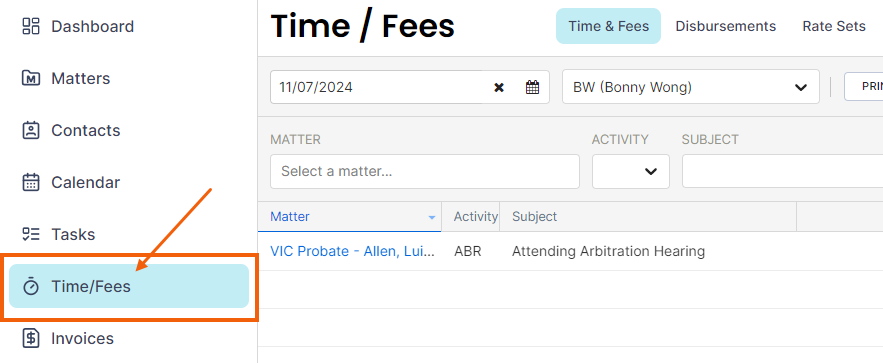883x363 pixels.
Task: Click the Activity column header
Action: pyautogui.click(x=476, y=217)
